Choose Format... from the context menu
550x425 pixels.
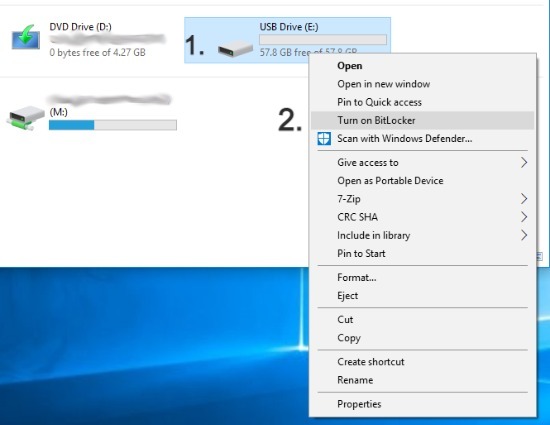pos(422,278)
